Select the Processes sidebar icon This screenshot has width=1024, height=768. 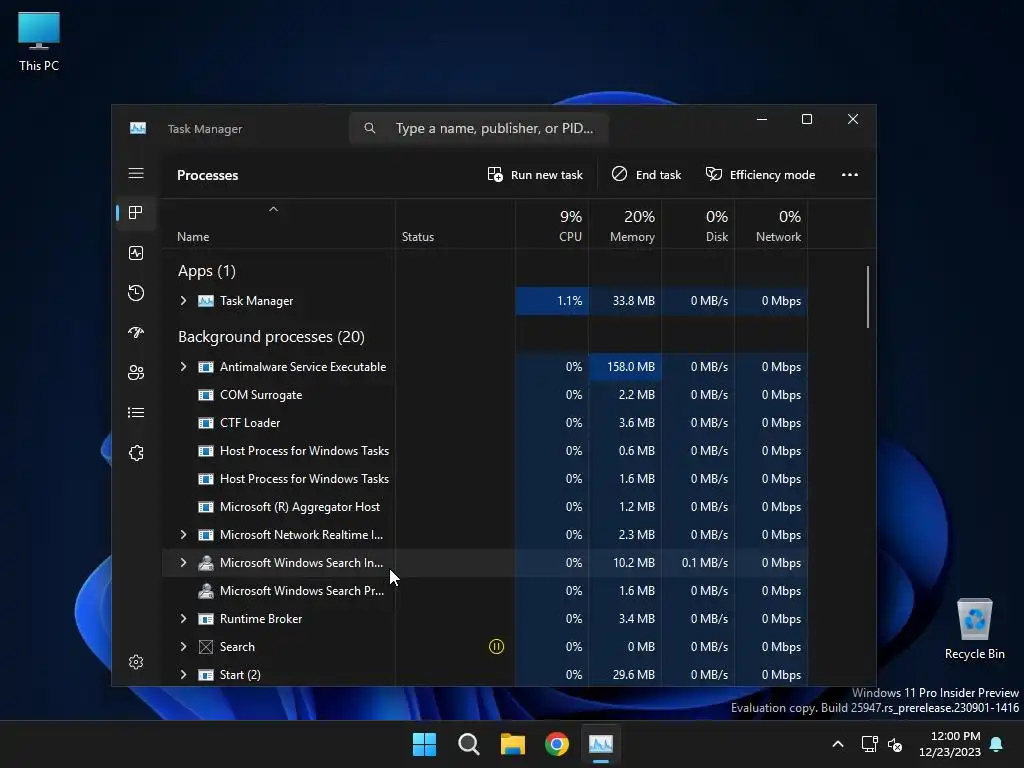(x=136, y=212)
